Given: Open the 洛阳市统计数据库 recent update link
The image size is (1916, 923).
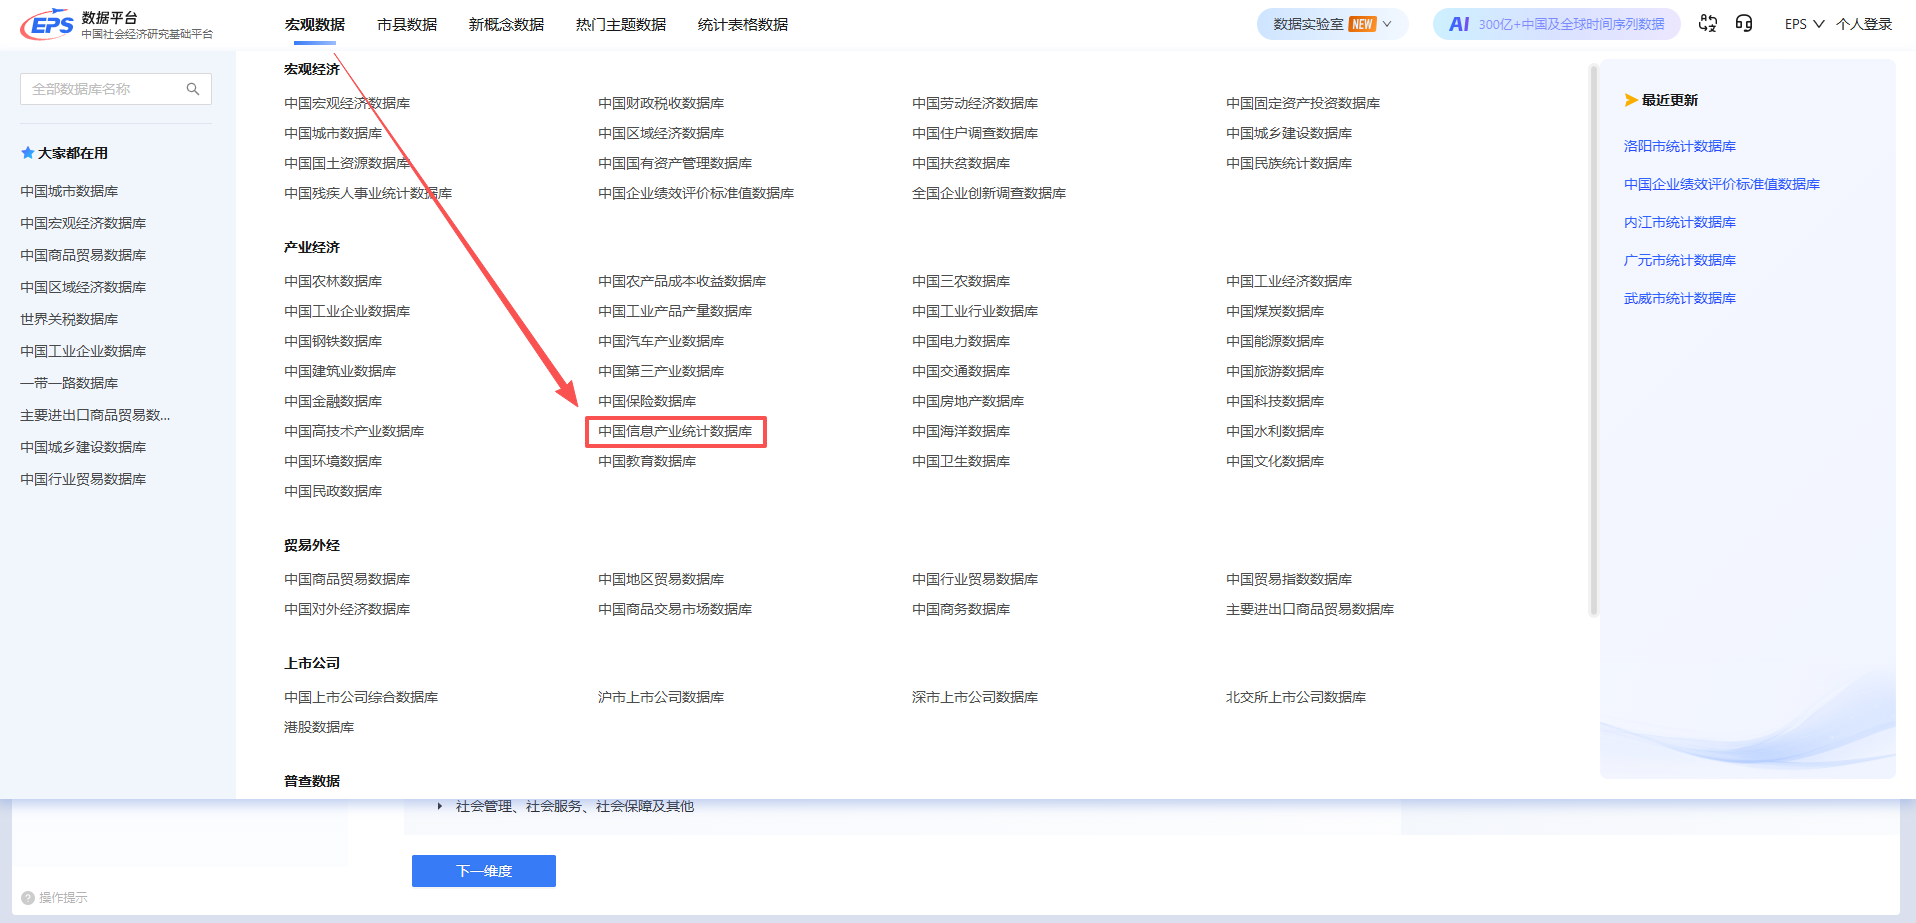Looking at the screenshot, I should (x=1679, y=145).
